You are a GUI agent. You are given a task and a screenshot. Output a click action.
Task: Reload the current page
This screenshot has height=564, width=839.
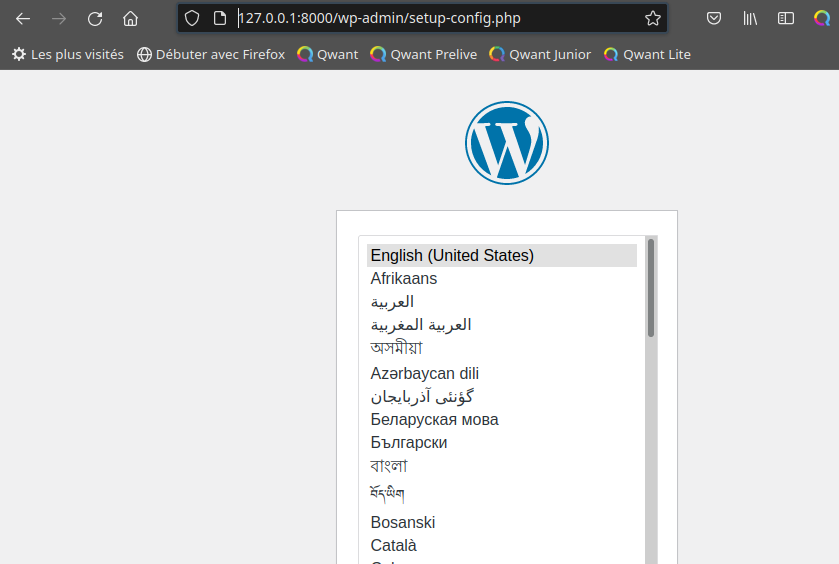click(x=95, y=19)
